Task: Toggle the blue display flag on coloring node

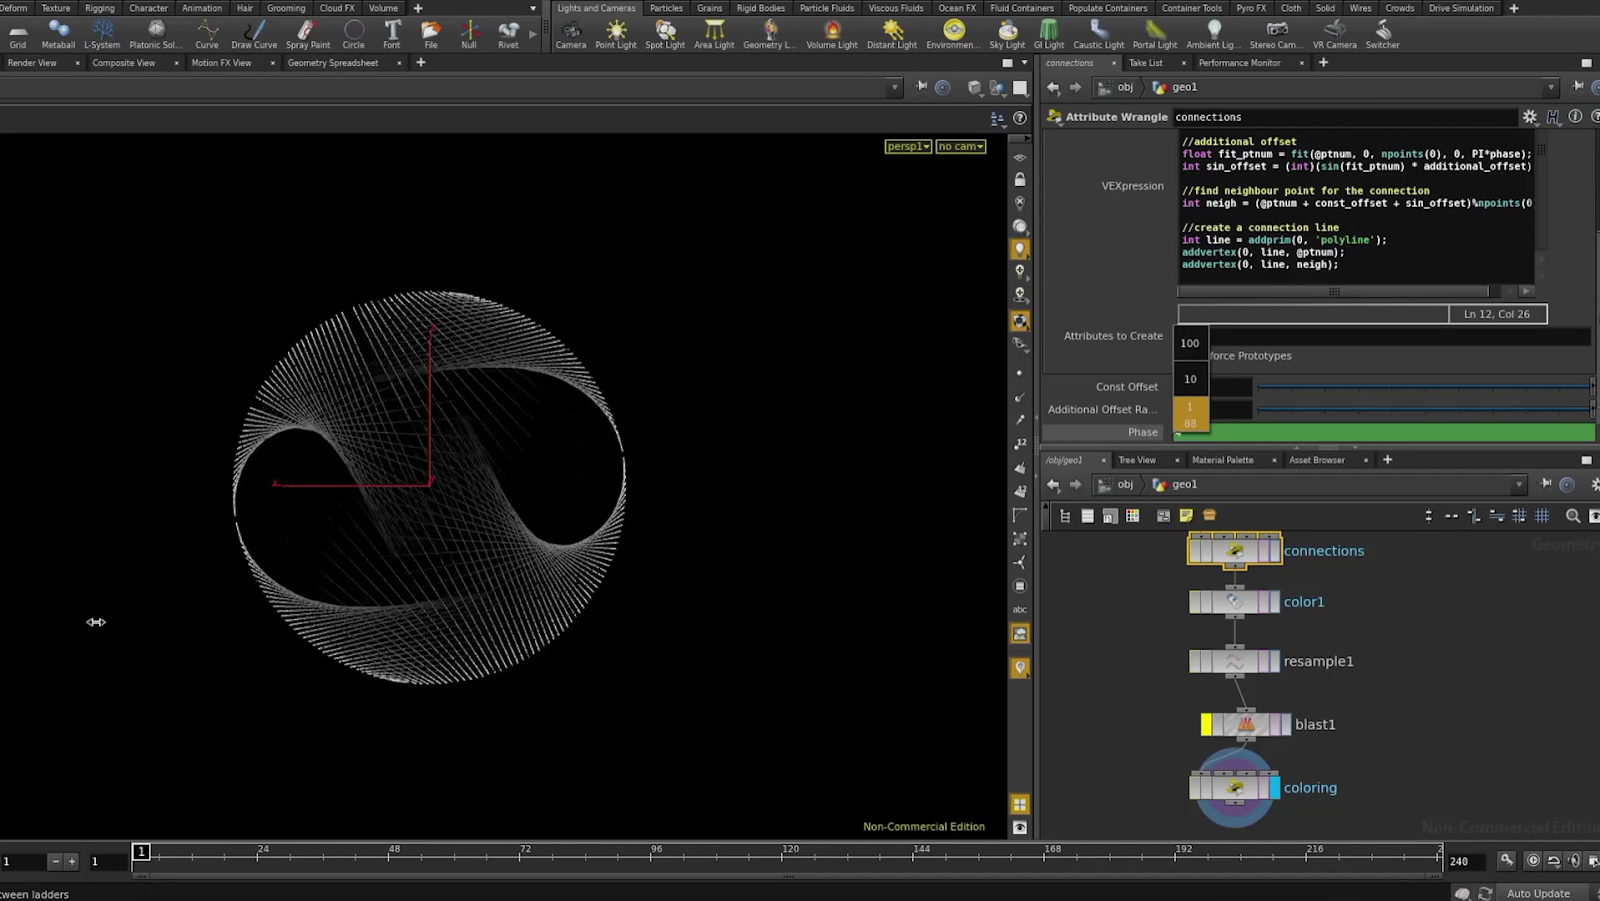Action: (x=1275, y=788)
